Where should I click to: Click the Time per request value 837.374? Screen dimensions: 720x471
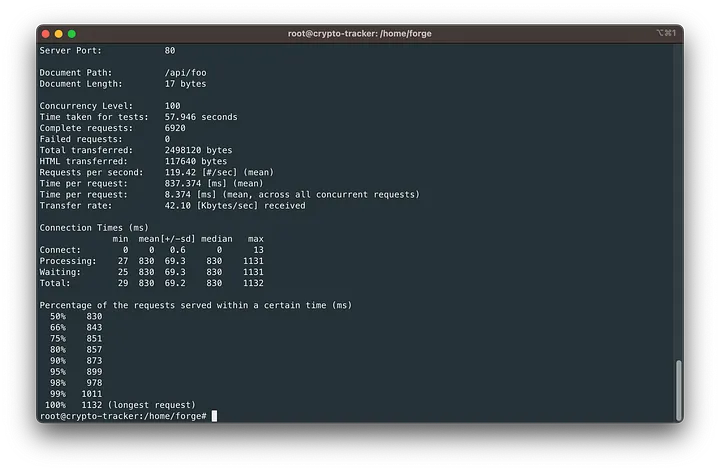point(183,183)
